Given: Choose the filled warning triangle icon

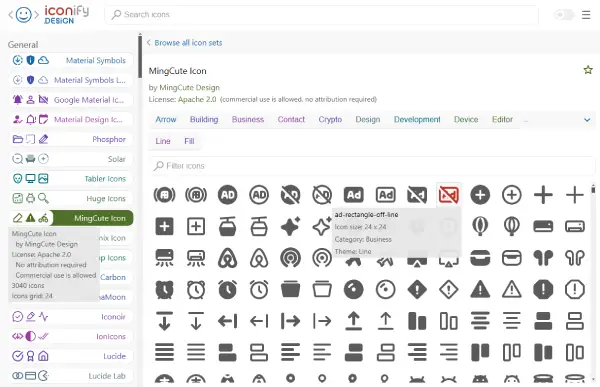Looking at the screenshot, I should click(x=480, y=290).
